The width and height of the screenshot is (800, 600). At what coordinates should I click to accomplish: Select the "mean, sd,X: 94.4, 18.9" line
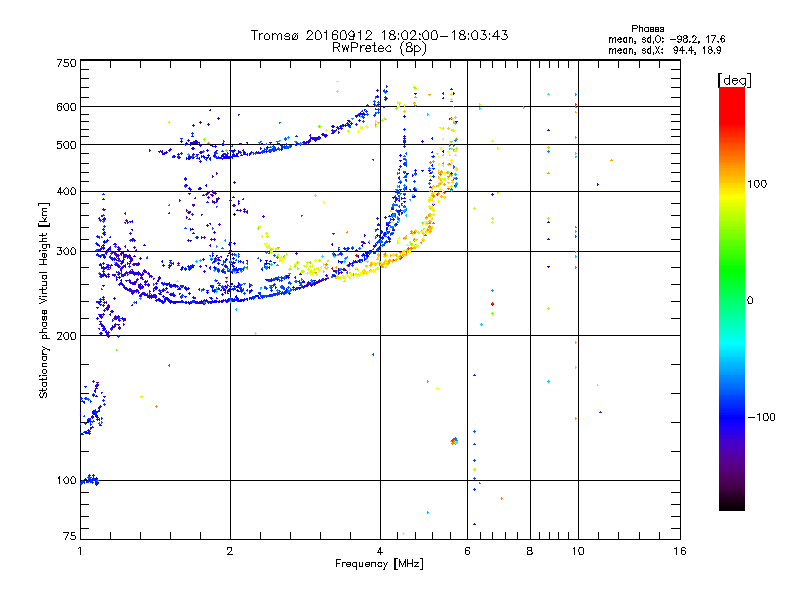[x=664, y=50]
